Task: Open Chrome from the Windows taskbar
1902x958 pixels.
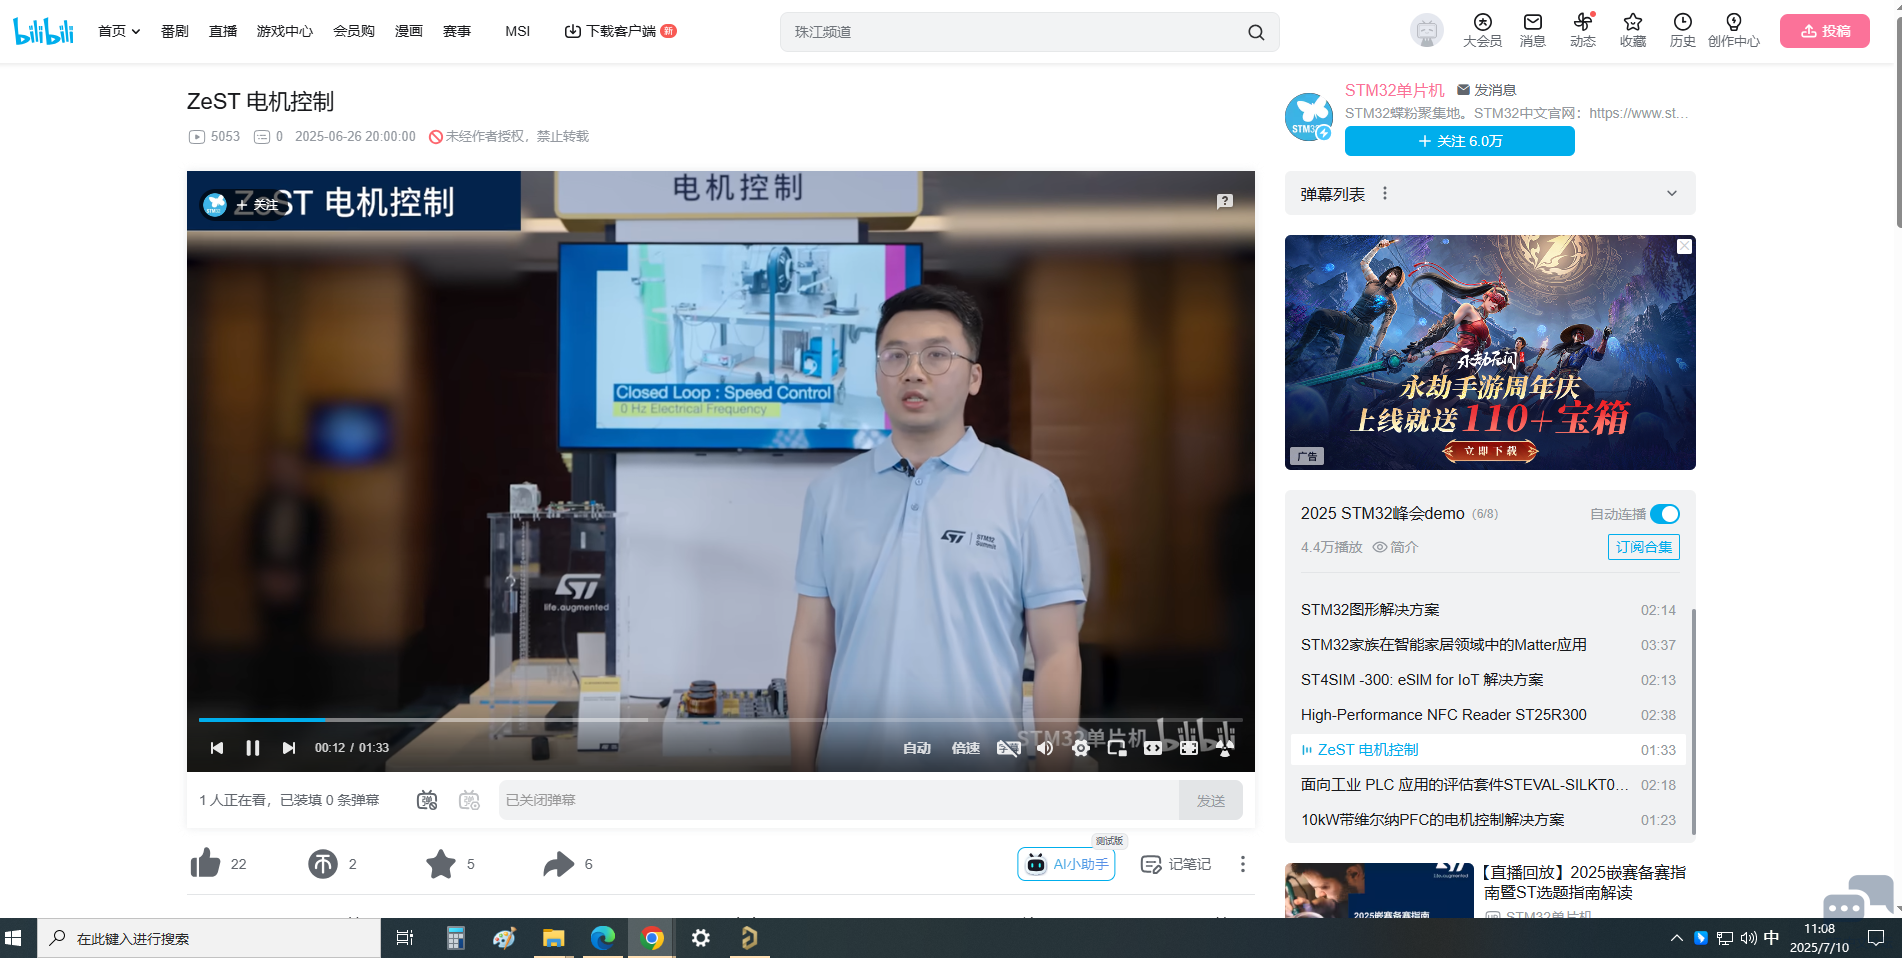Action: tap(652, 938)
